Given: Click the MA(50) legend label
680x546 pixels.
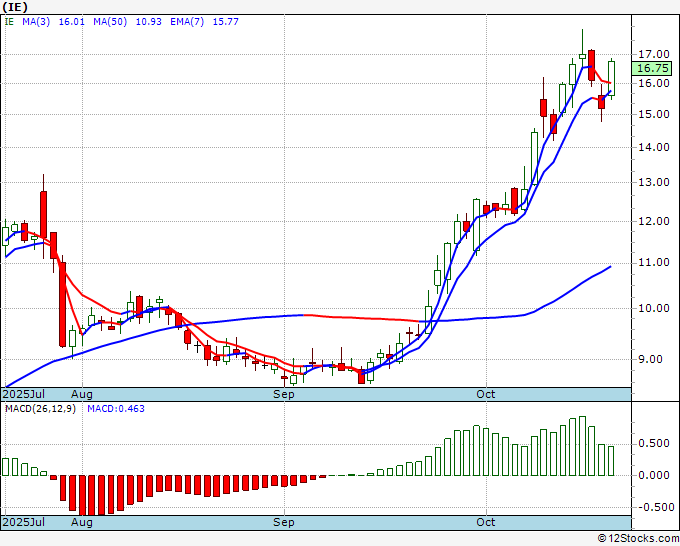Looking at the screenshot, I should 110,22.
